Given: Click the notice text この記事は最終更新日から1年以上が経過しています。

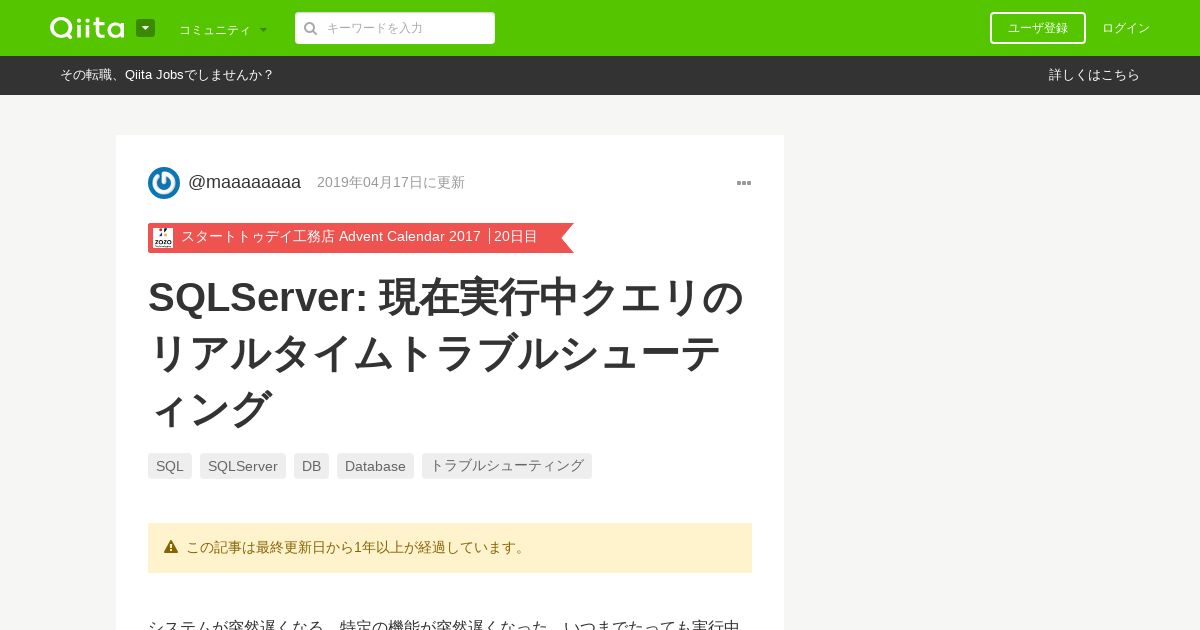Looking at the screenshot, I should [x=357, y=548].
